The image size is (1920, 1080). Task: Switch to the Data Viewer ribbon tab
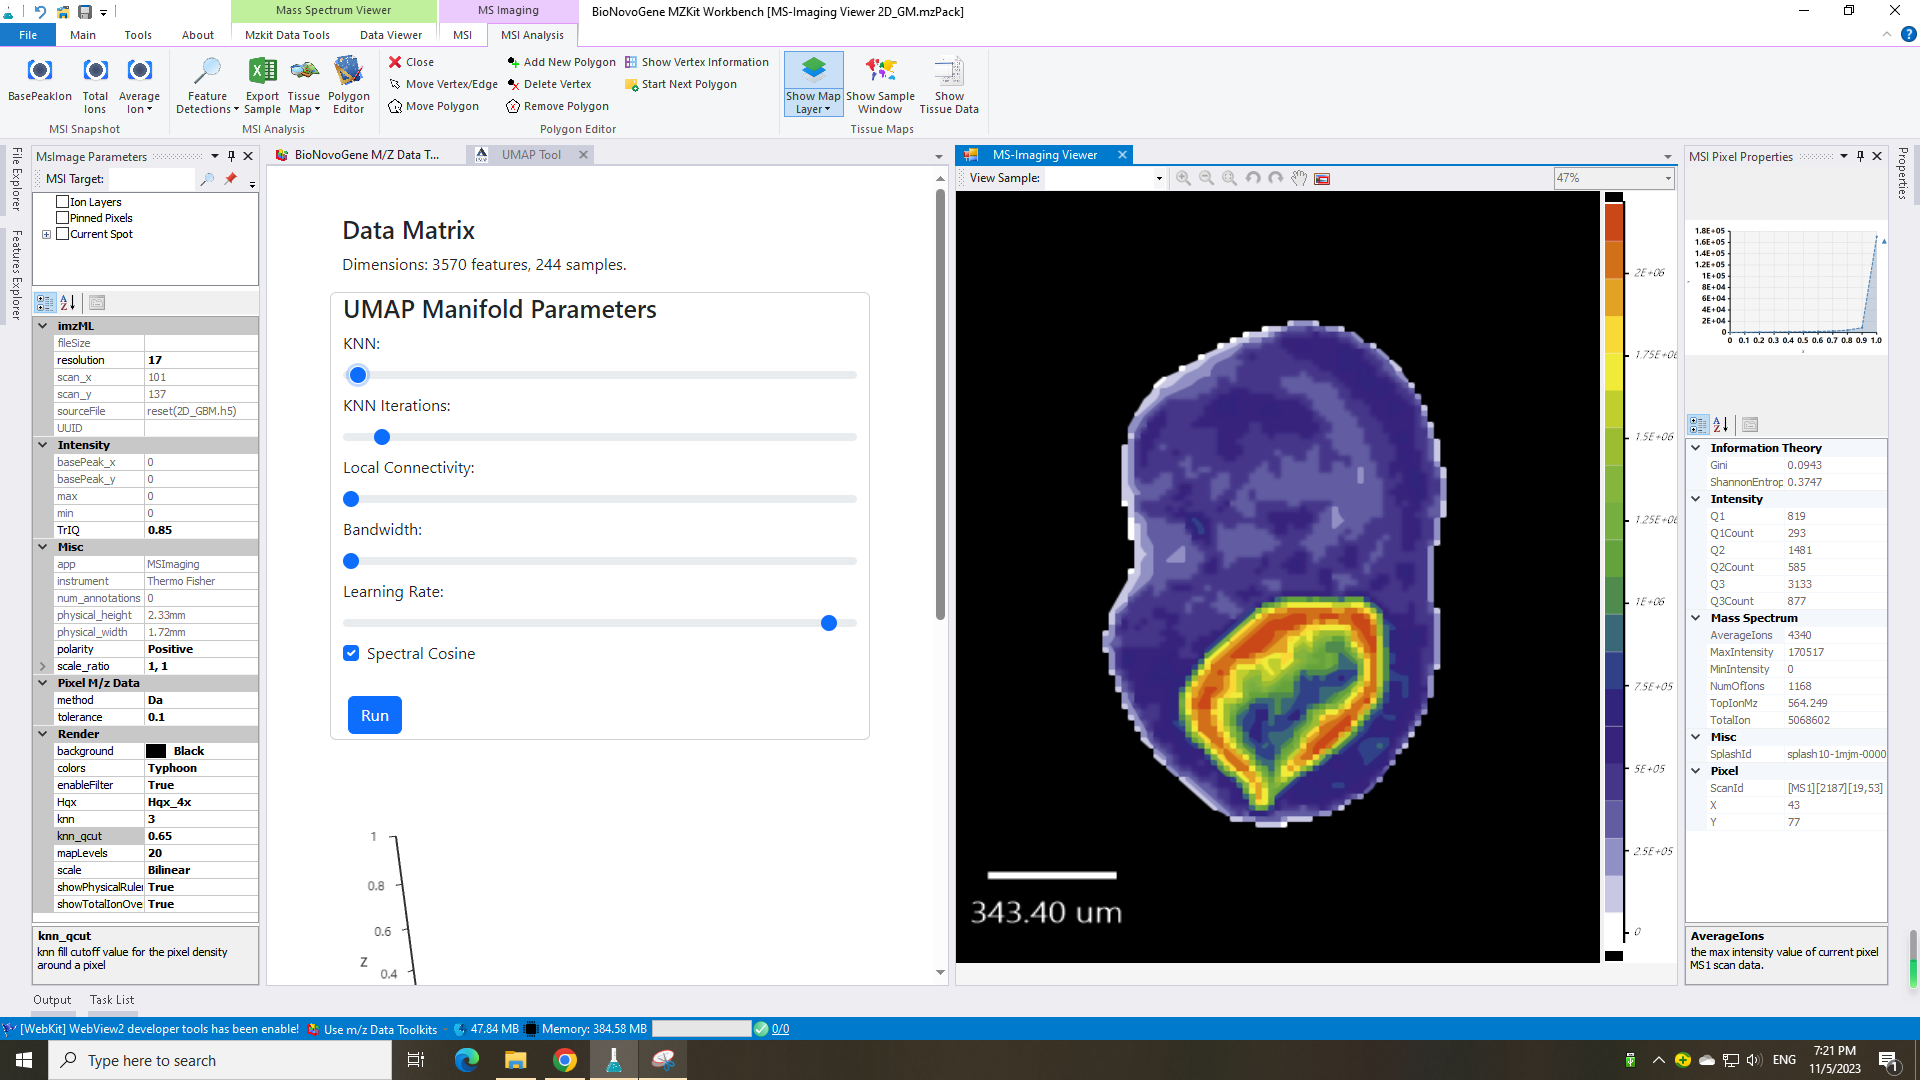[391, 35]
